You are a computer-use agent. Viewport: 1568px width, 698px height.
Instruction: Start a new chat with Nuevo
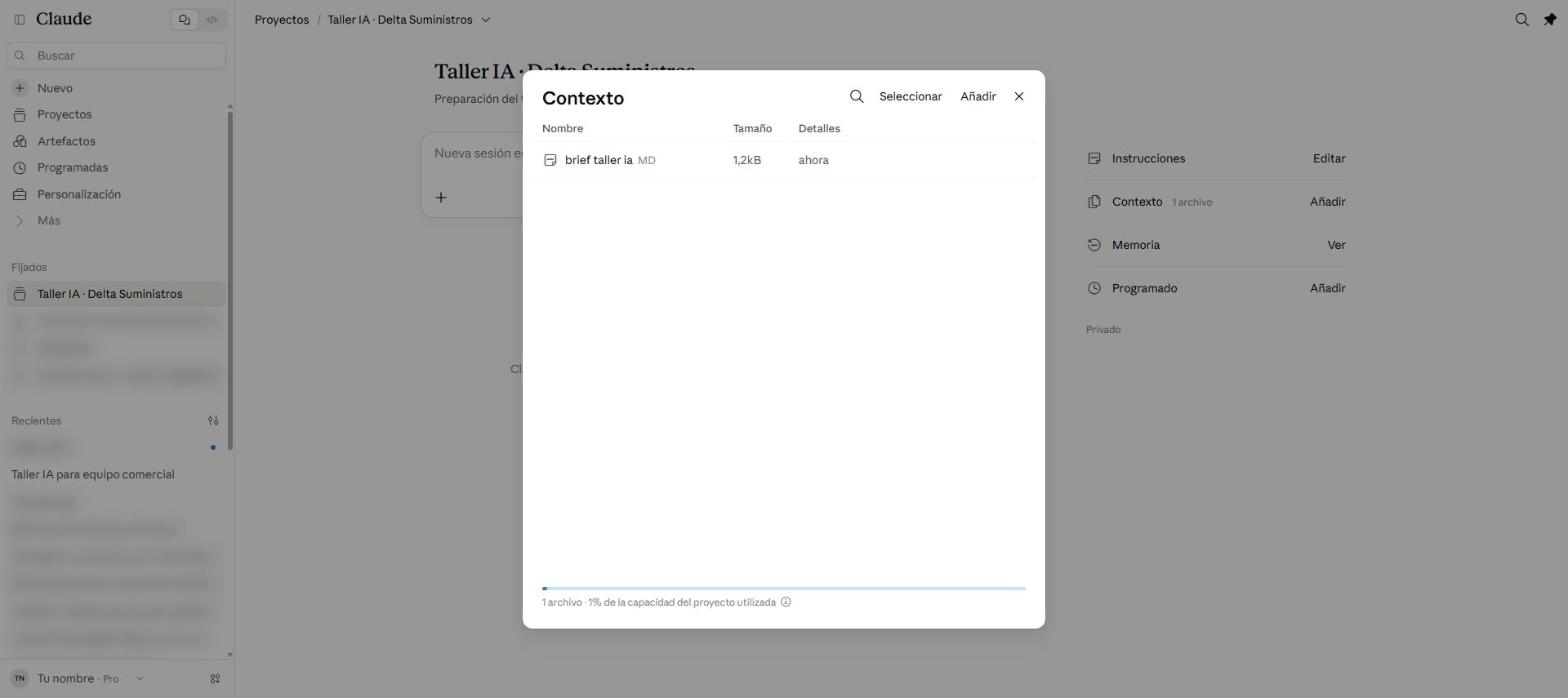pos(55,88)
